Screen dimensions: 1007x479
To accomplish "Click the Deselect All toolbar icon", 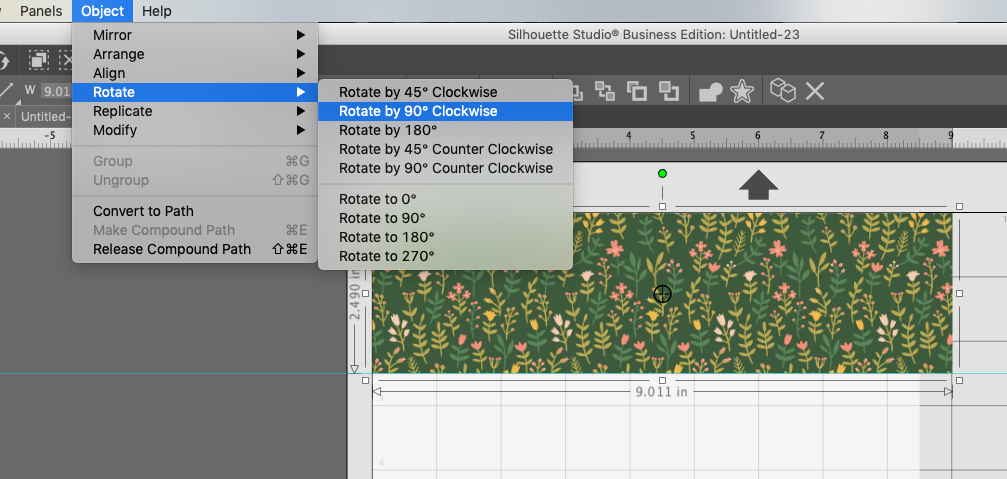I will click(65, 61).
